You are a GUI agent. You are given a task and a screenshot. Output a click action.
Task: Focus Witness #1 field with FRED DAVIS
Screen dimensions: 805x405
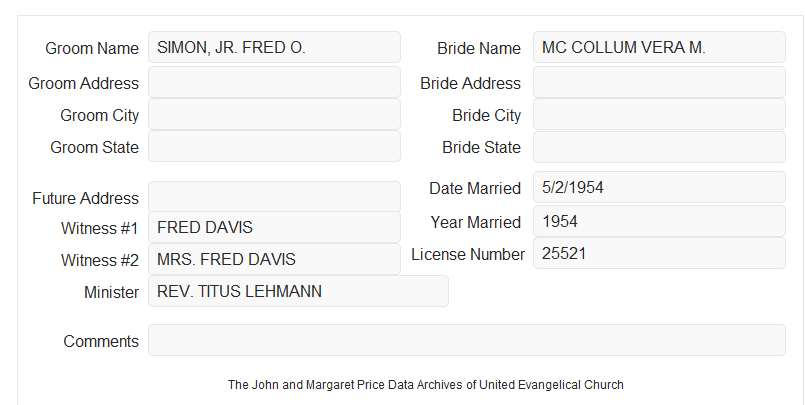[274, 227]
